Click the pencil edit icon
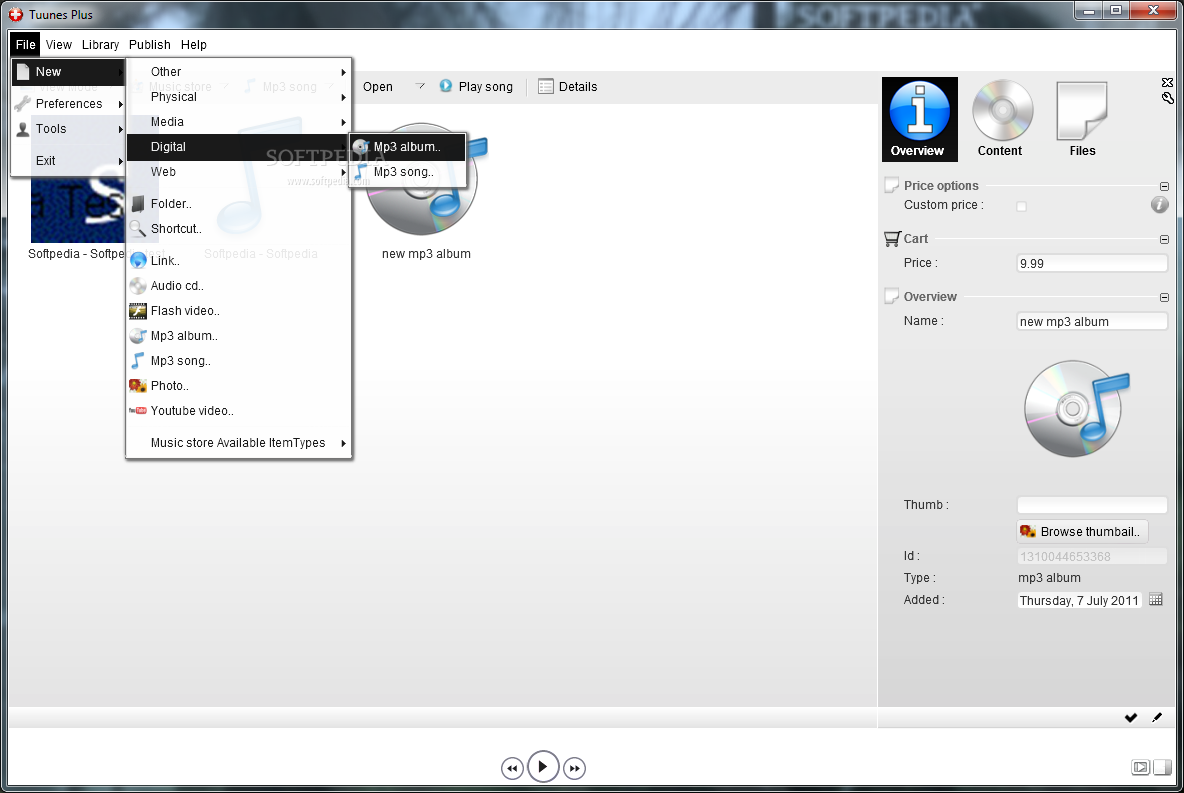This screenshot has height=793, width=1184. 1157,717
